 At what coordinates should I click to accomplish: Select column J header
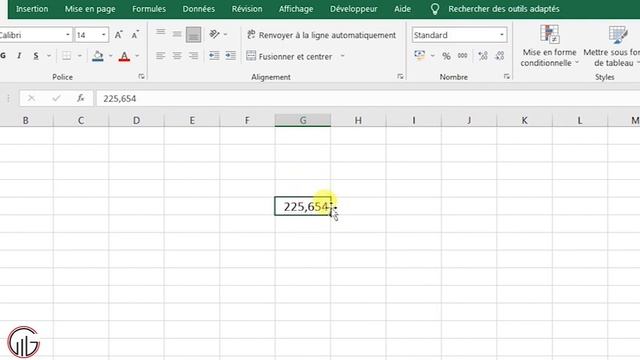coord(469,120)
